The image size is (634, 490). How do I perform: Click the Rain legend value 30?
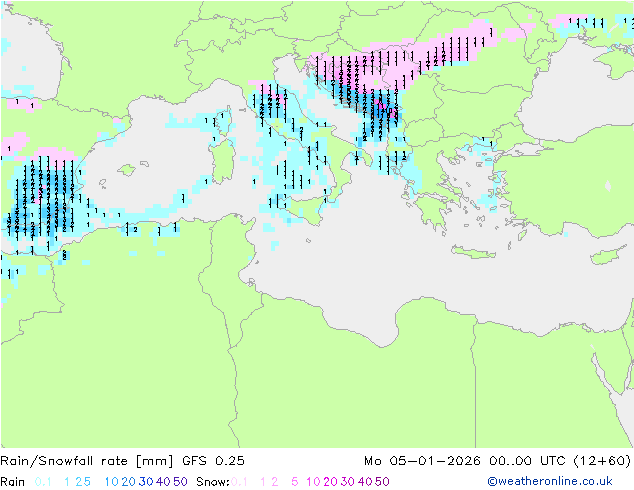tap(146, 482)
